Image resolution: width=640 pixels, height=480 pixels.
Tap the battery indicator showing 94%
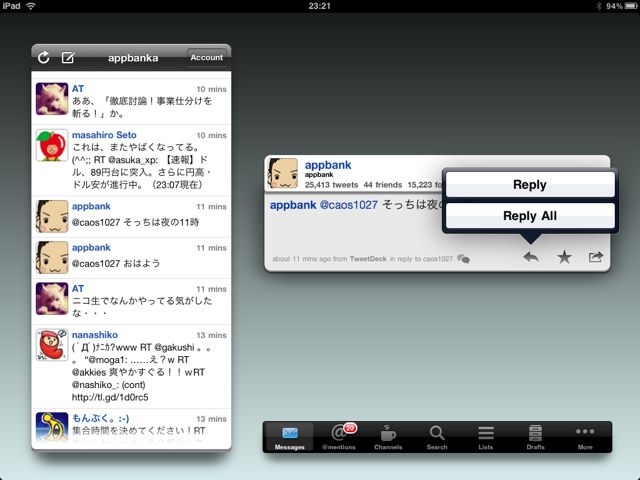(x=621, y=6)
